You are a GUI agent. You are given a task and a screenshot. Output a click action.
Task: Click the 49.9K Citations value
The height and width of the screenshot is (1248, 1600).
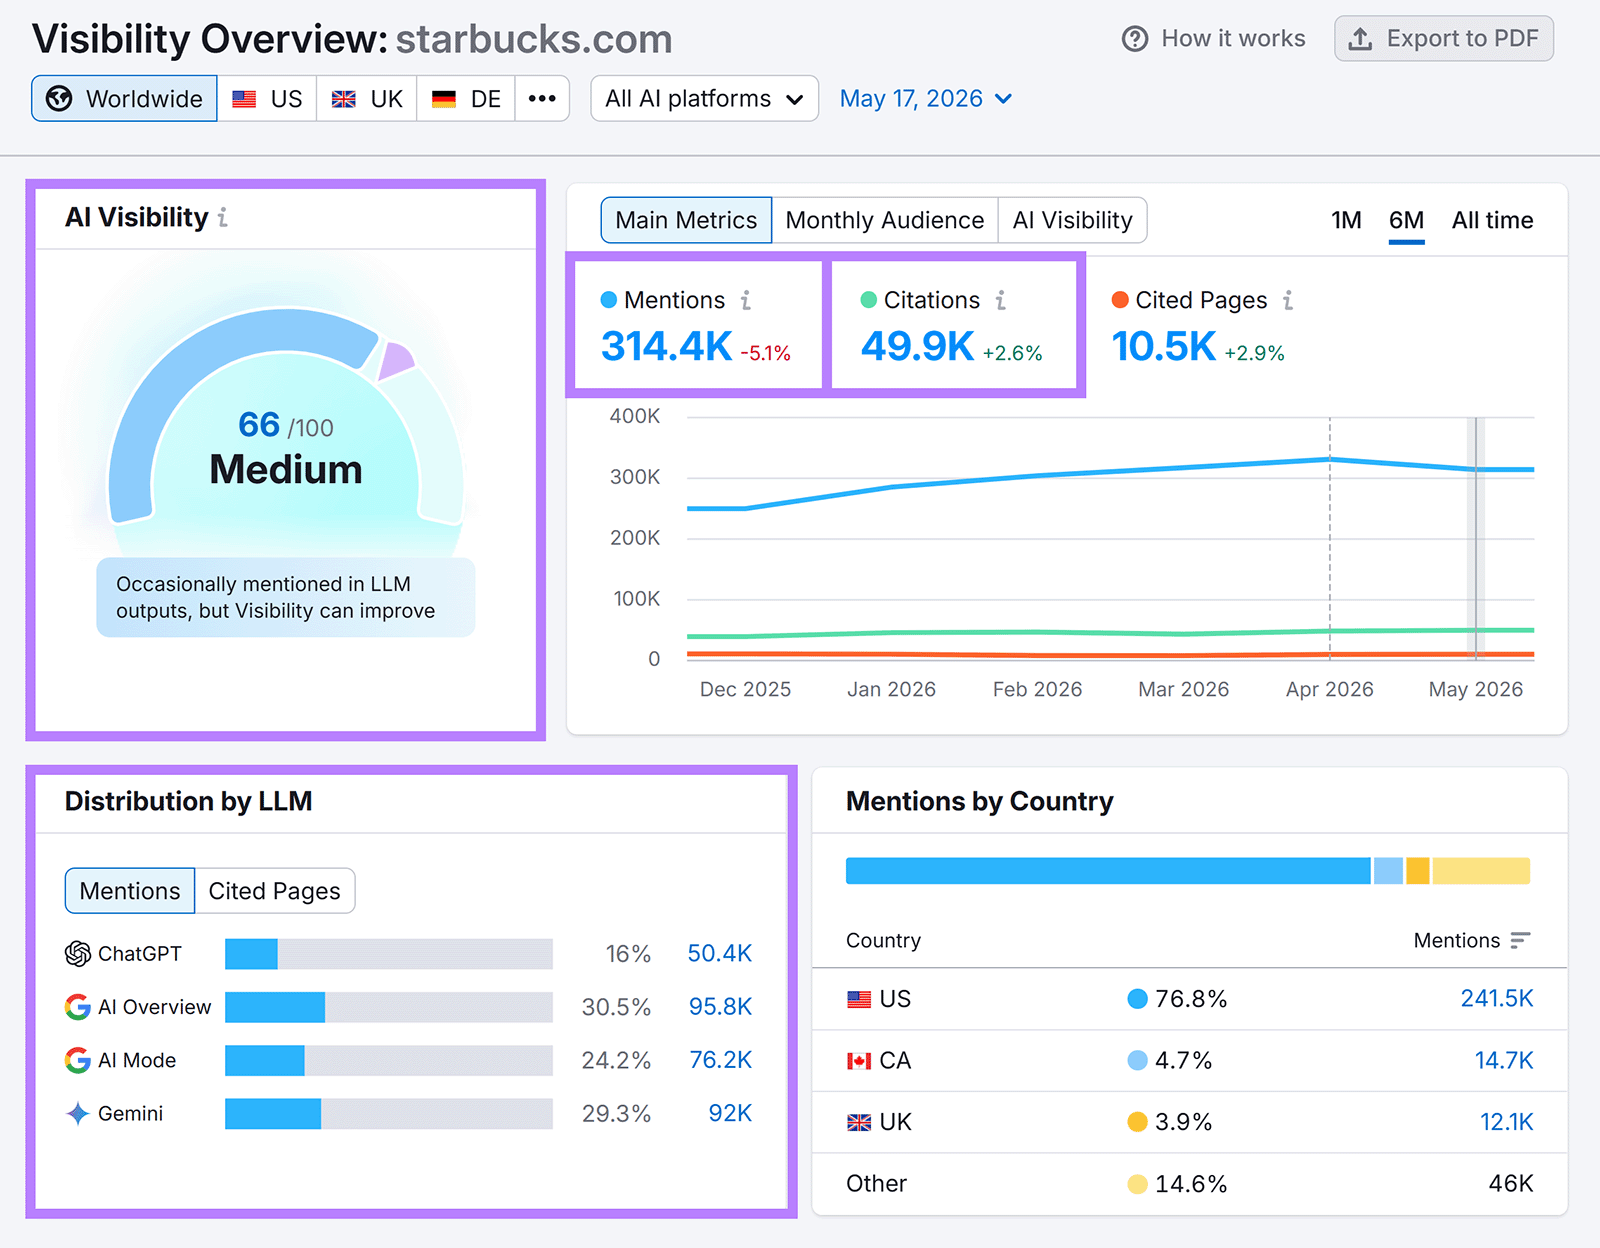pos(917,347)
